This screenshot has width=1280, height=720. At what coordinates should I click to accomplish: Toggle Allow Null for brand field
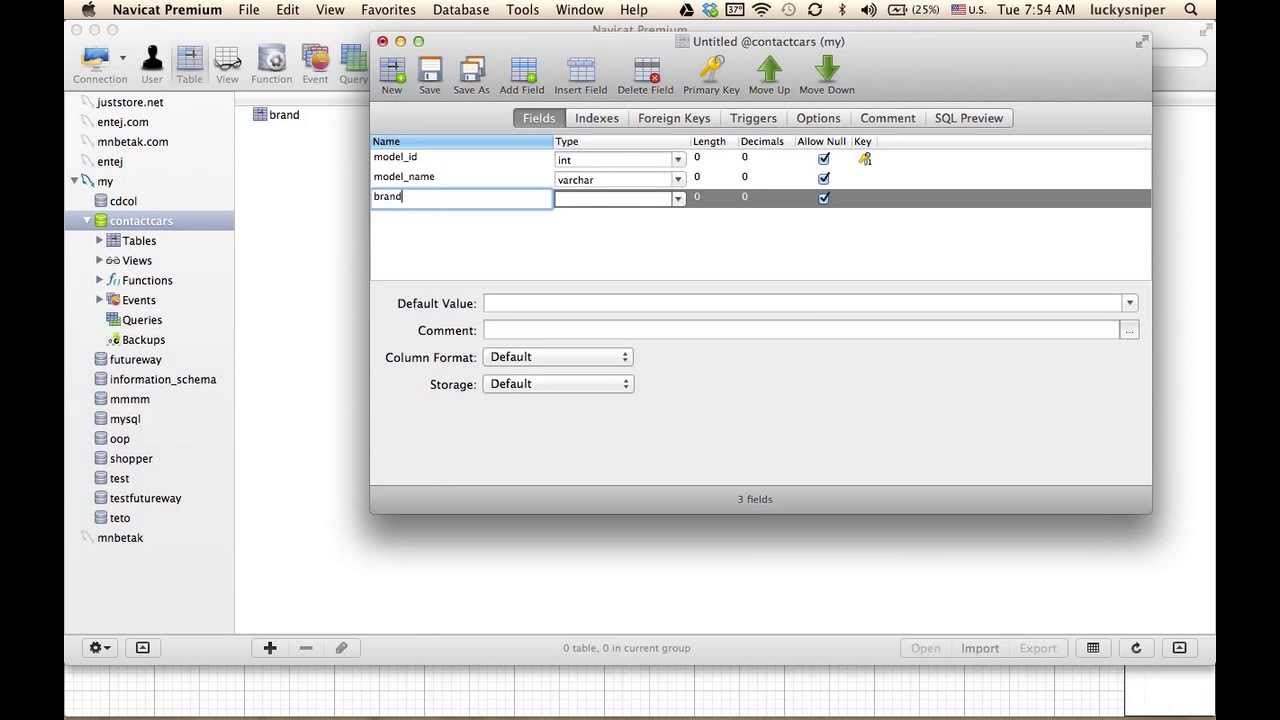tap(824, 198)
